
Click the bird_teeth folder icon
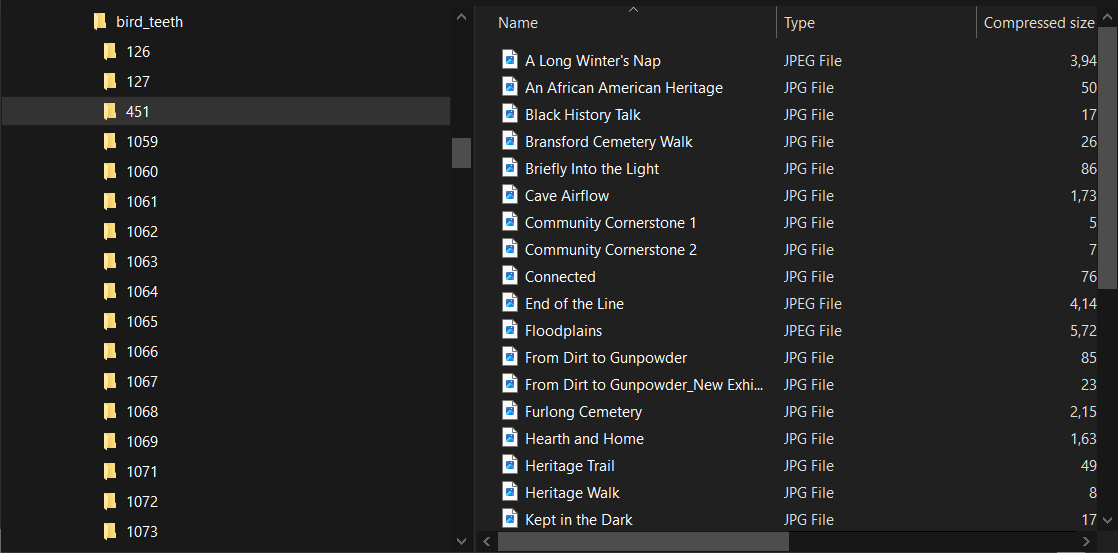pos(100,22)
